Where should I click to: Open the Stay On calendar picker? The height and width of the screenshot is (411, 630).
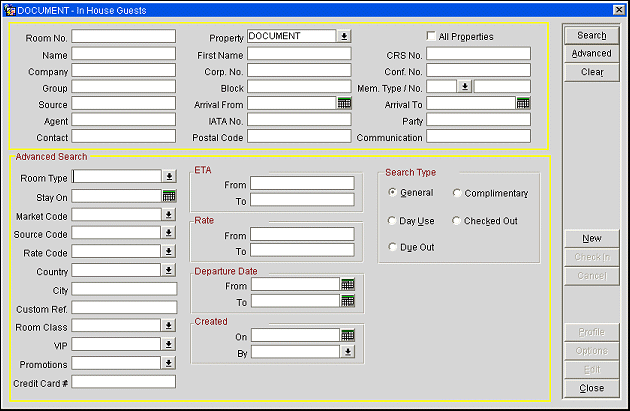[x=169, y=196]
